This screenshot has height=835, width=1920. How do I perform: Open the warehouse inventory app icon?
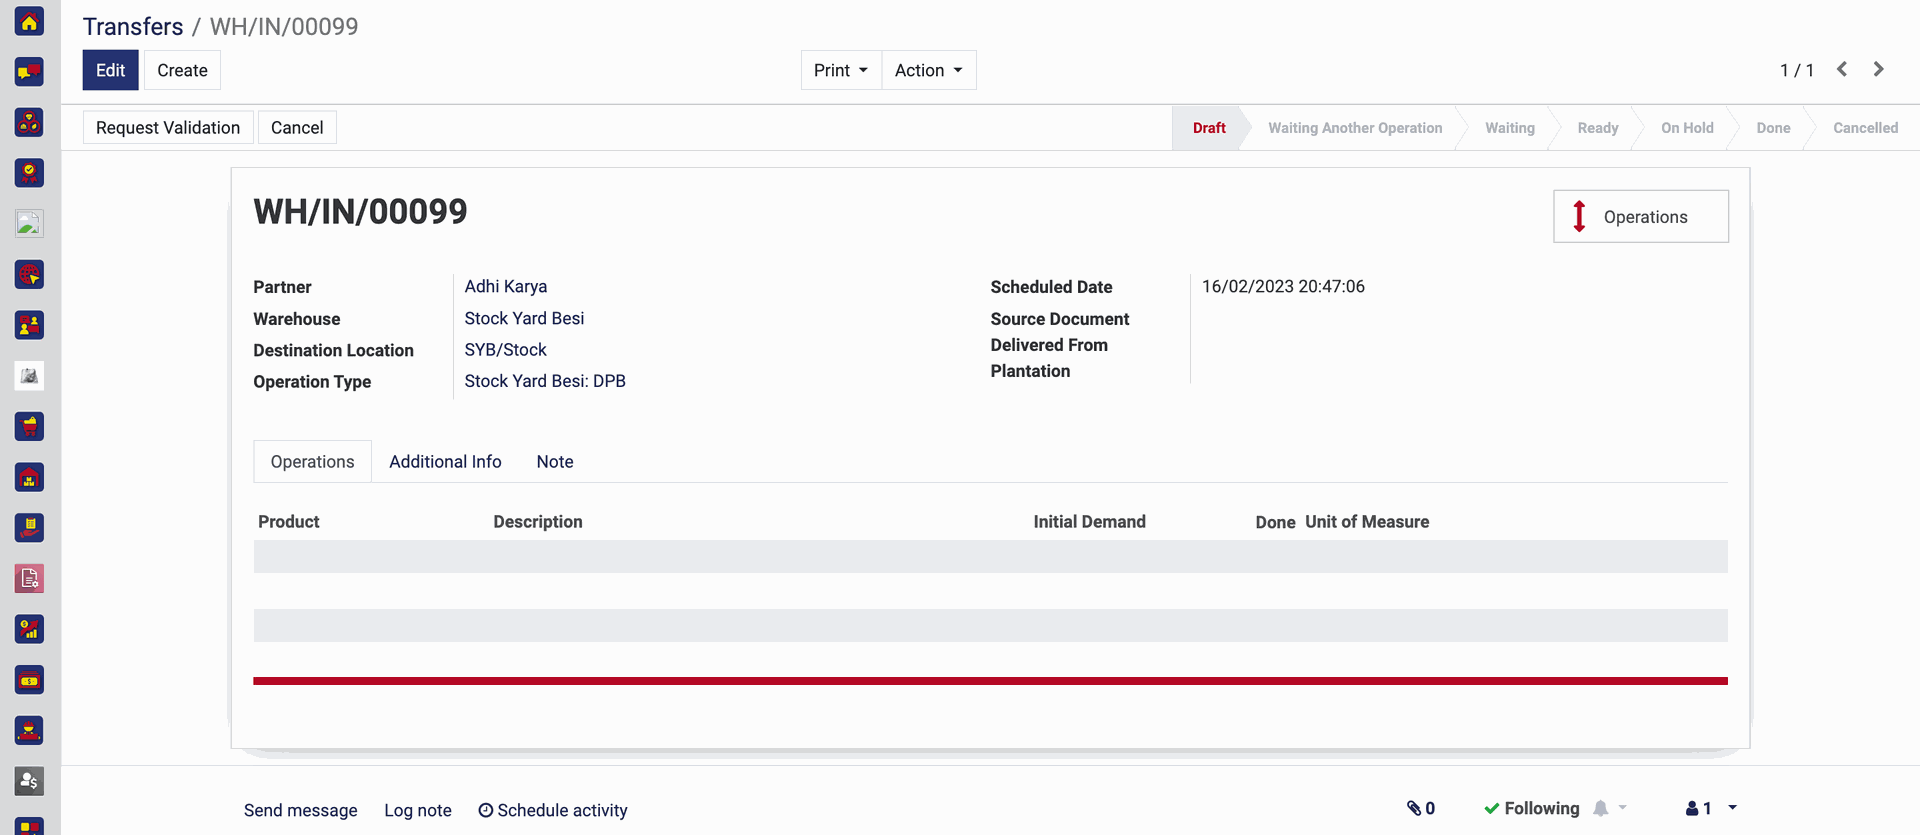pyautogui.click(x=29, y=478)
